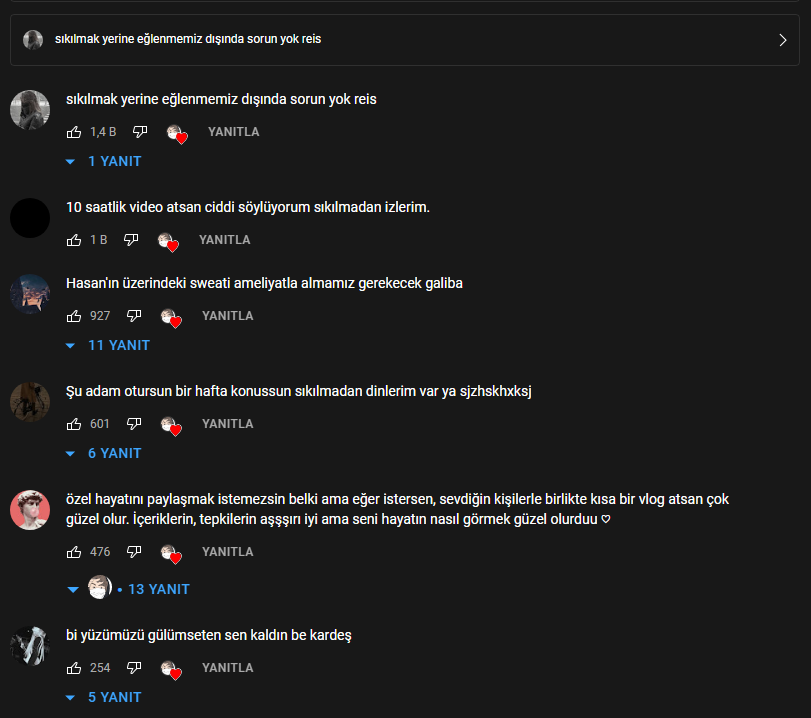Dislike the 'sıkılmak yerine' first comment
This screenshot has height=718, width=811.
140,132
